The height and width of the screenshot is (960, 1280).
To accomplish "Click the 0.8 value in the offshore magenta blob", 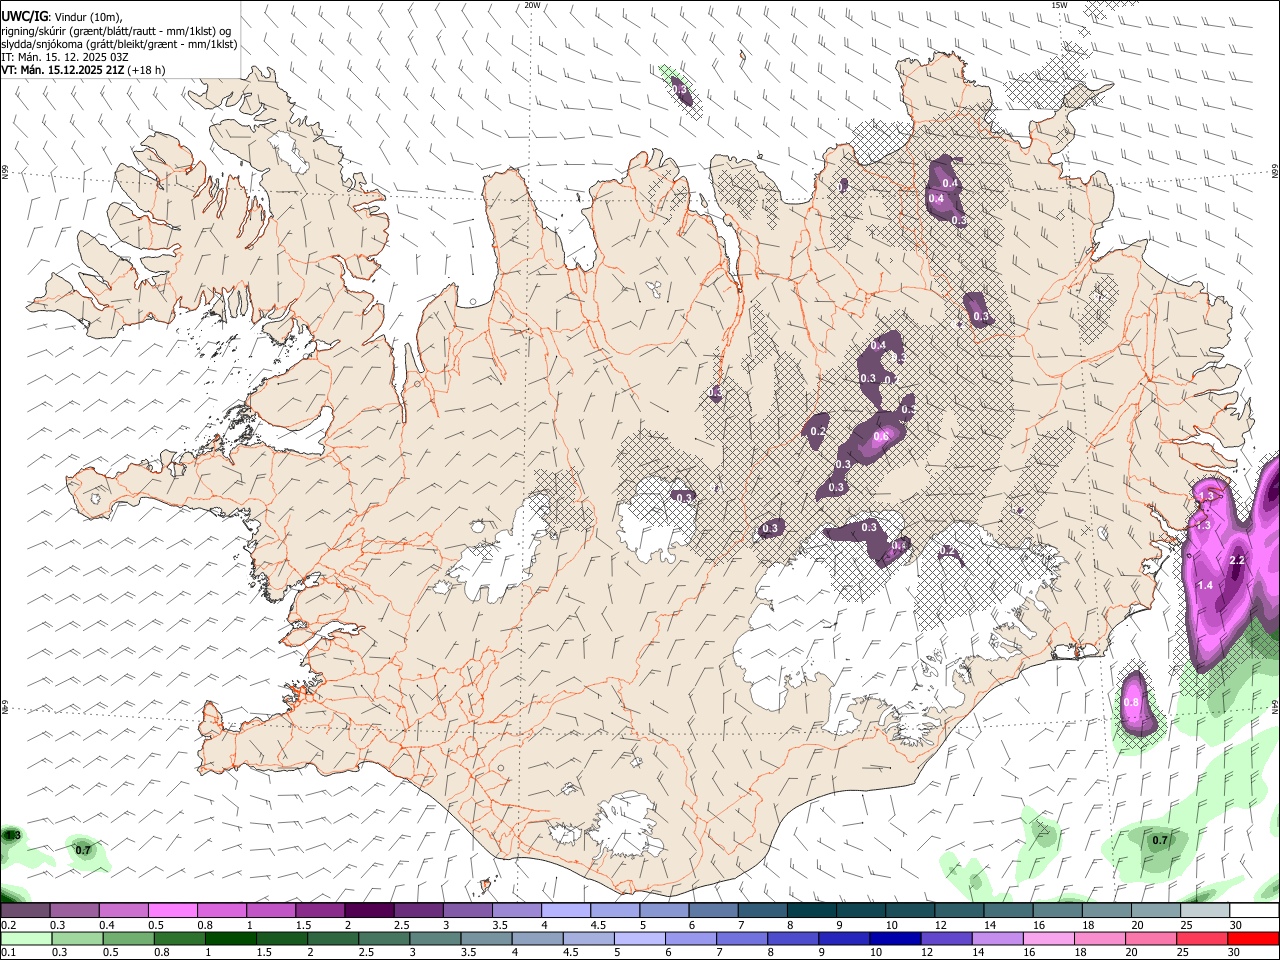I will 1131,702.
